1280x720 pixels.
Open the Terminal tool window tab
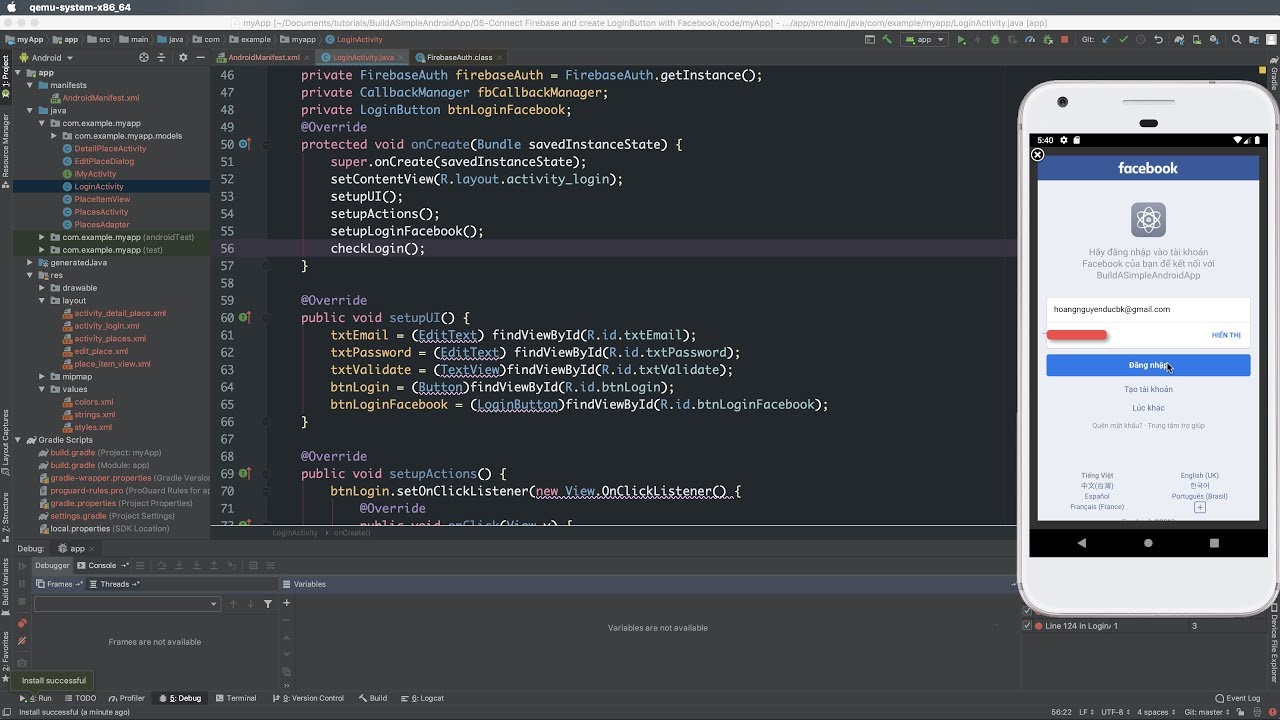click(235, 698)
